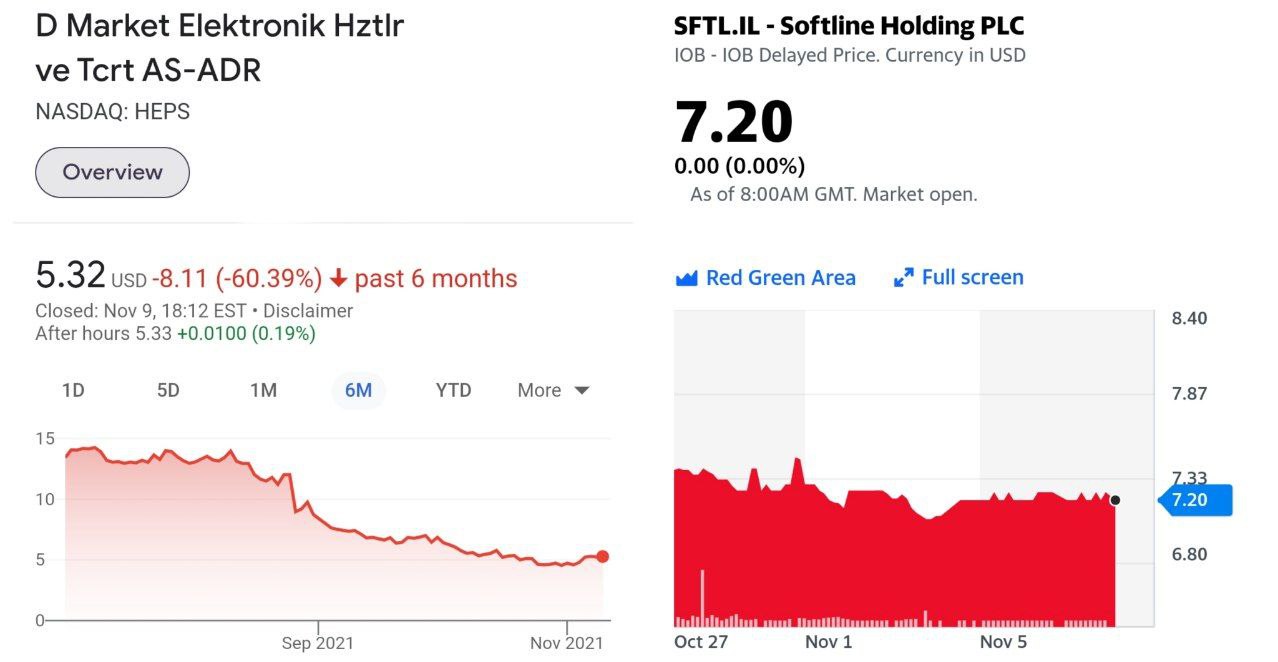Click the black endpoint dot on Softline chart
Viewport: 1278px width, 662px height.
coord(1115,500)
